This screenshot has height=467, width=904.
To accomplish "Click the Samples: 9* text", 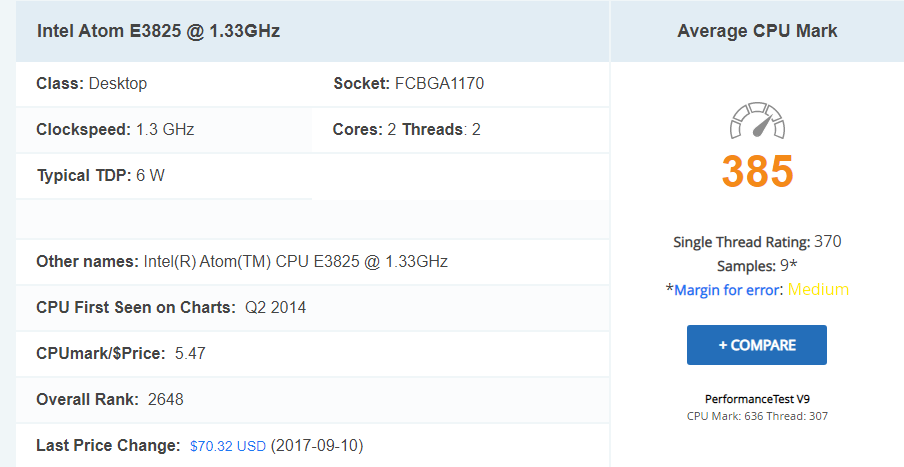I will click(x=756, y=265).
